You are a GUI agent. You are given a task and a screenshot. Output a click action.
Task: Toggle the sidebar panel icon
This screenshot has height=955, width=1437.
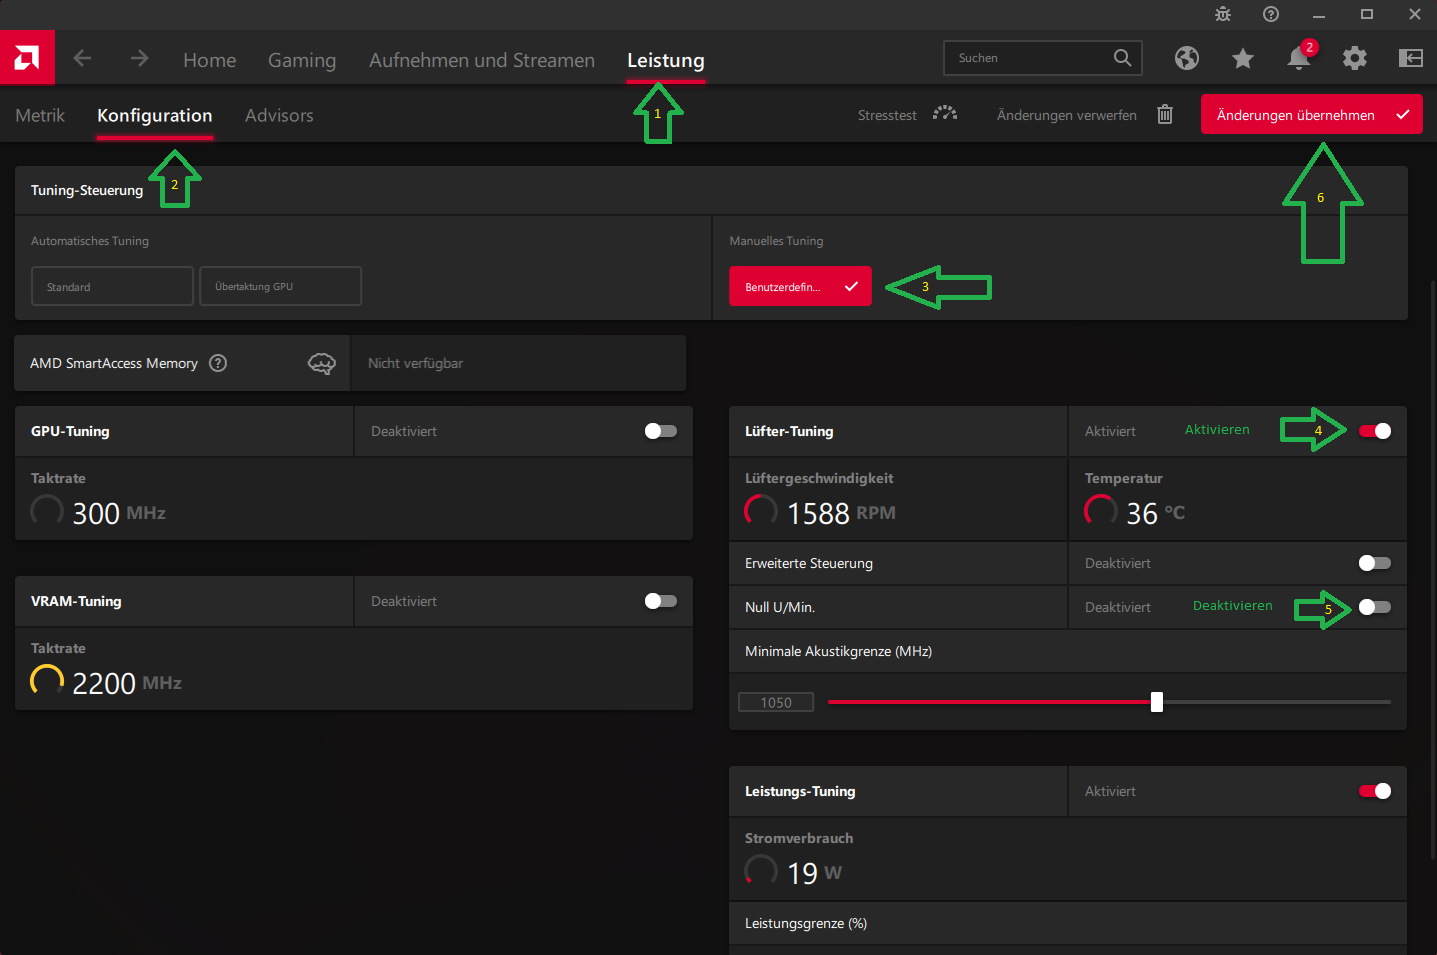[x=1411, y=58]
